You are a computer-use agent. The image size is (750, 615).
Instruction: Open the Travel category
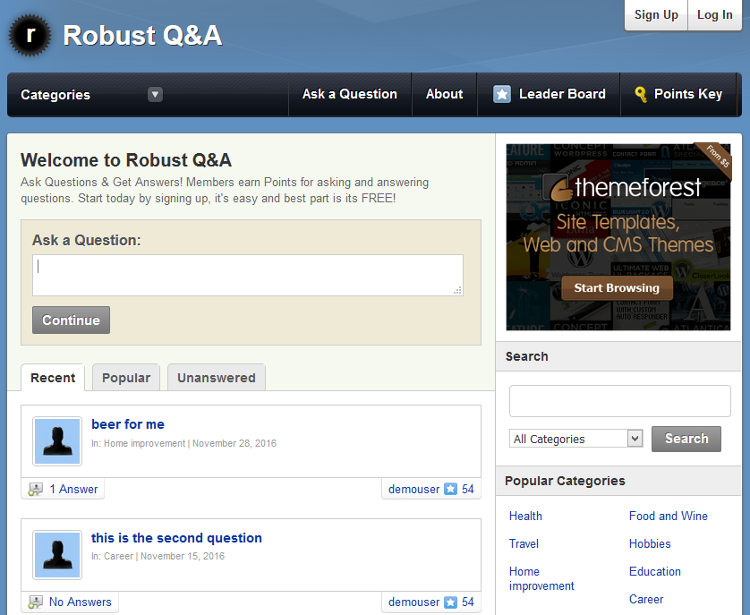pyautogui.click(x=524, y=544)
